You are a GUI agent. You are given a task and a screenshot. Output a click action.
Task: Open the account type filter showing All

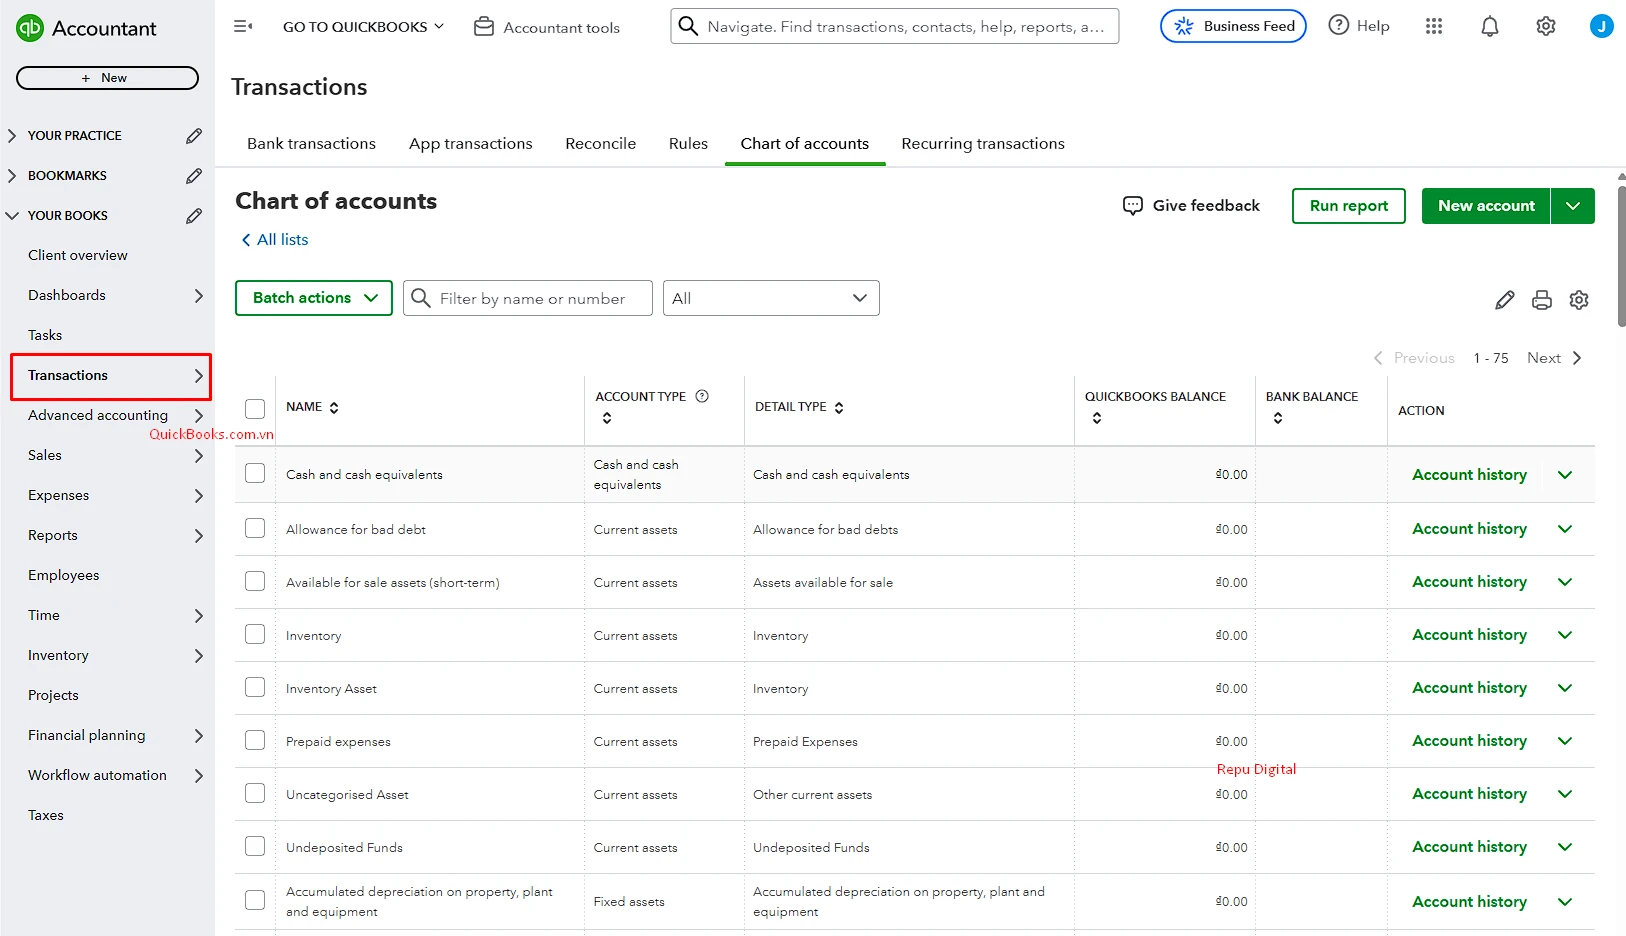pyautogui.click(x=770, y=297)
